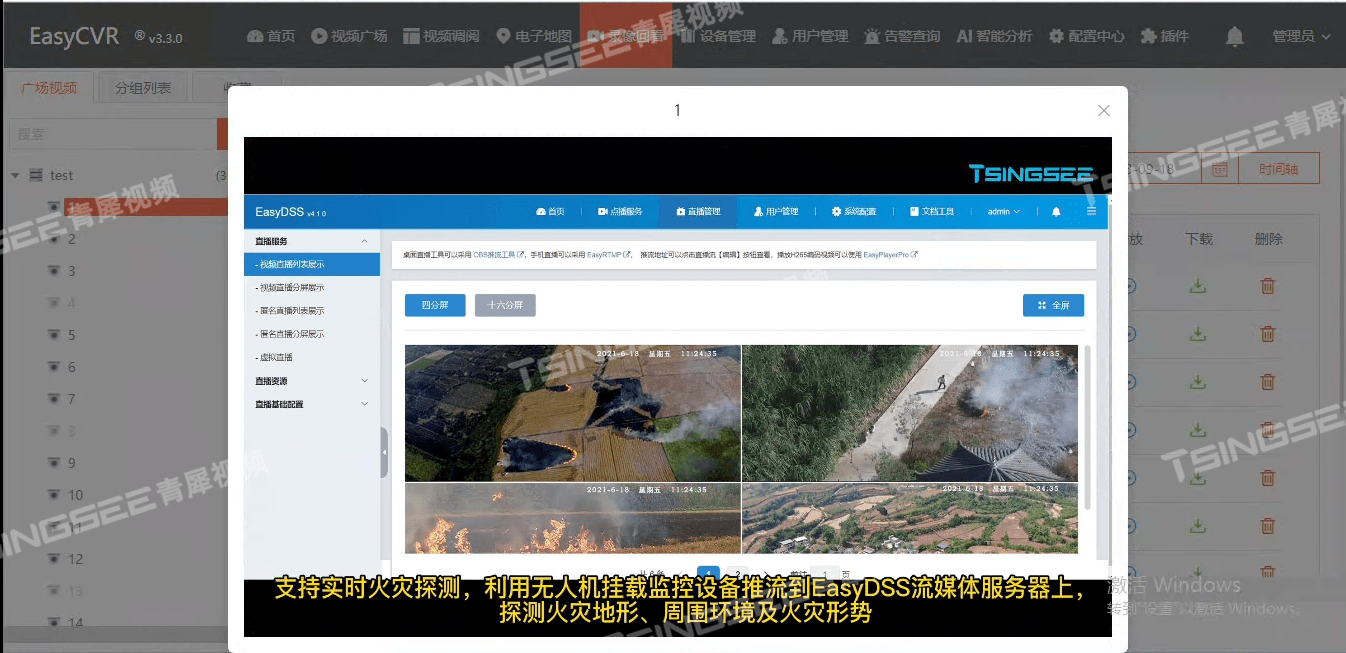Click camera icon of channel 12
This screenshot has height=653, width=1346.
coord(54,559)
